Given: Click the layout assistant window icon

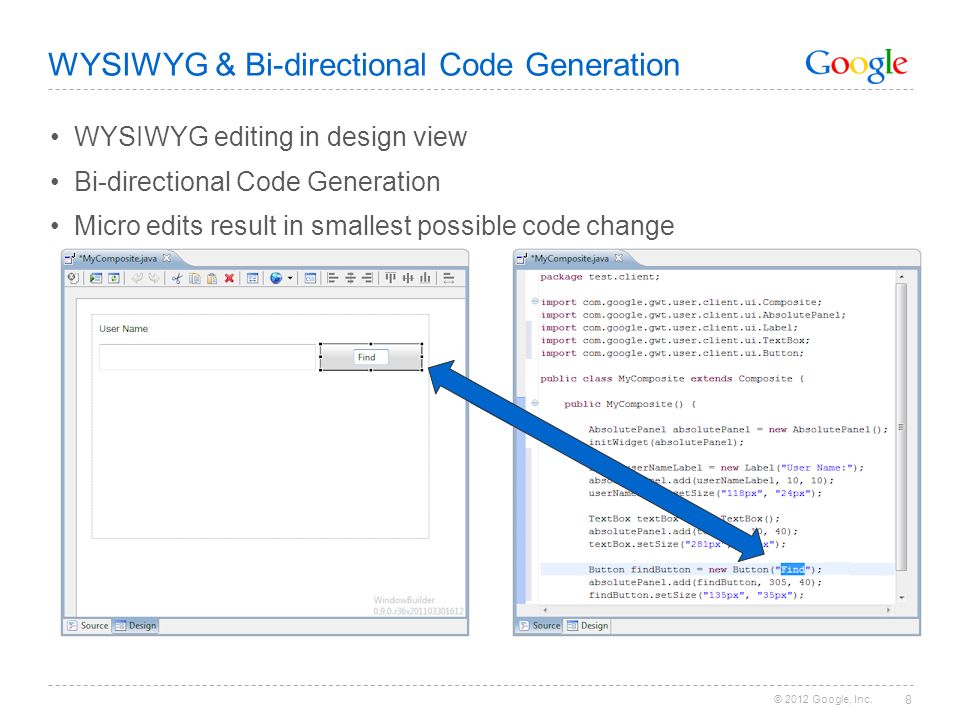Looking at the screenshot, I should [x=252, y=279].
